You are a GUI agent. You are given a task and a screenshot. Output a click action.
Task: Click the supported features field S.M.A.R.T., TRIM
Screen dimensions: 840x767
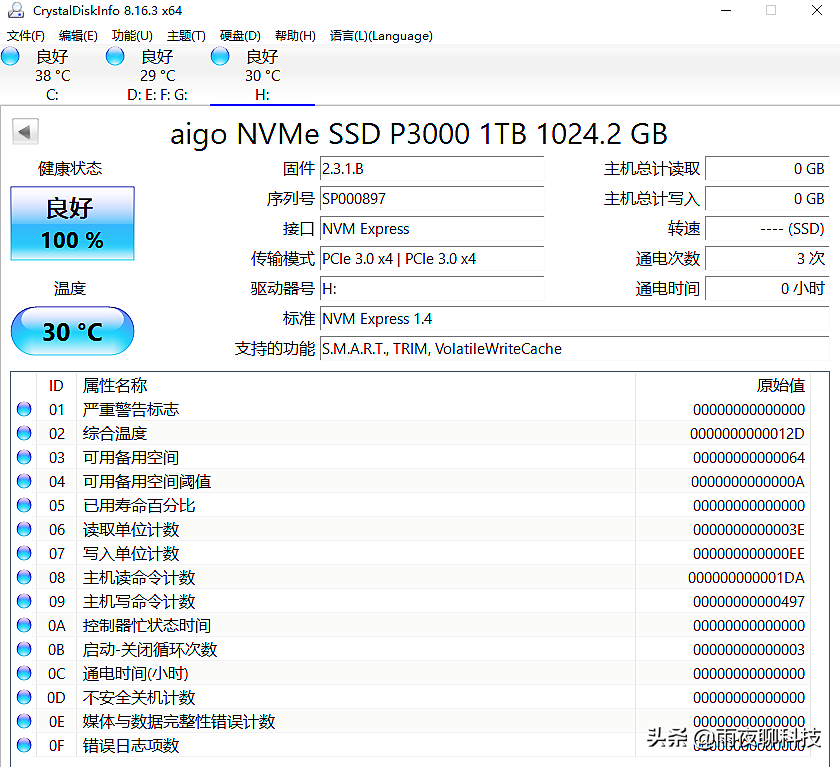click(575, 349)
